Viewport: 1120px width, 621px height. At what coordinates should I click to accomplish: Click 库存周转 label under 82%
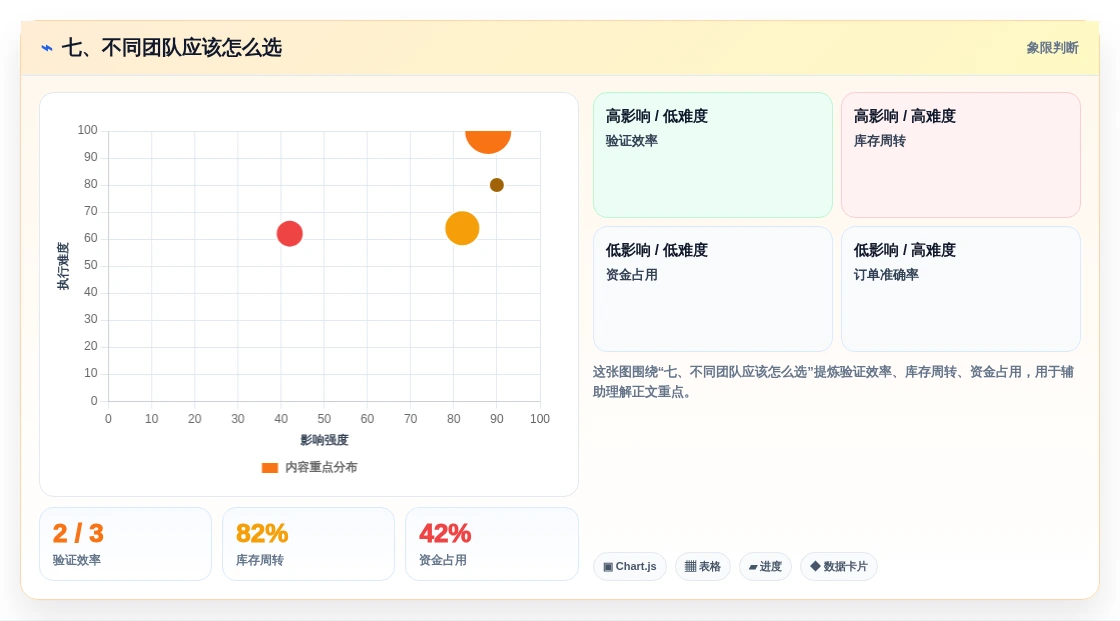coord(260,560)
